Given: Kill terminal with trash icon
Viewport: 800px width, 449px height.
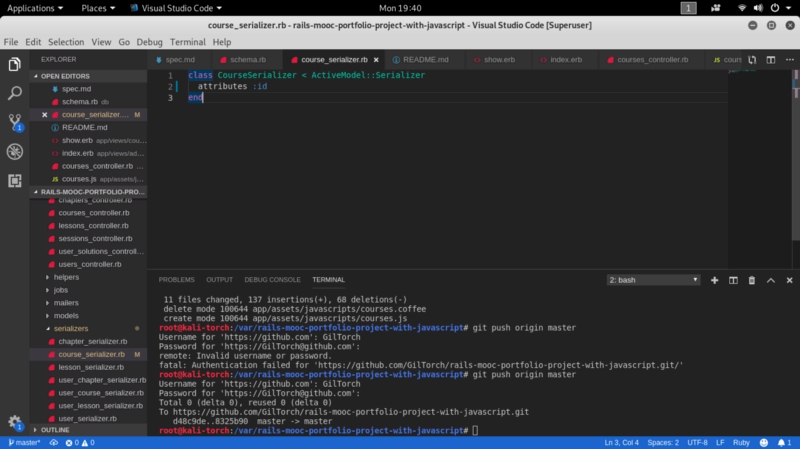Looking at the screenshot, I should tap(752, 280).
